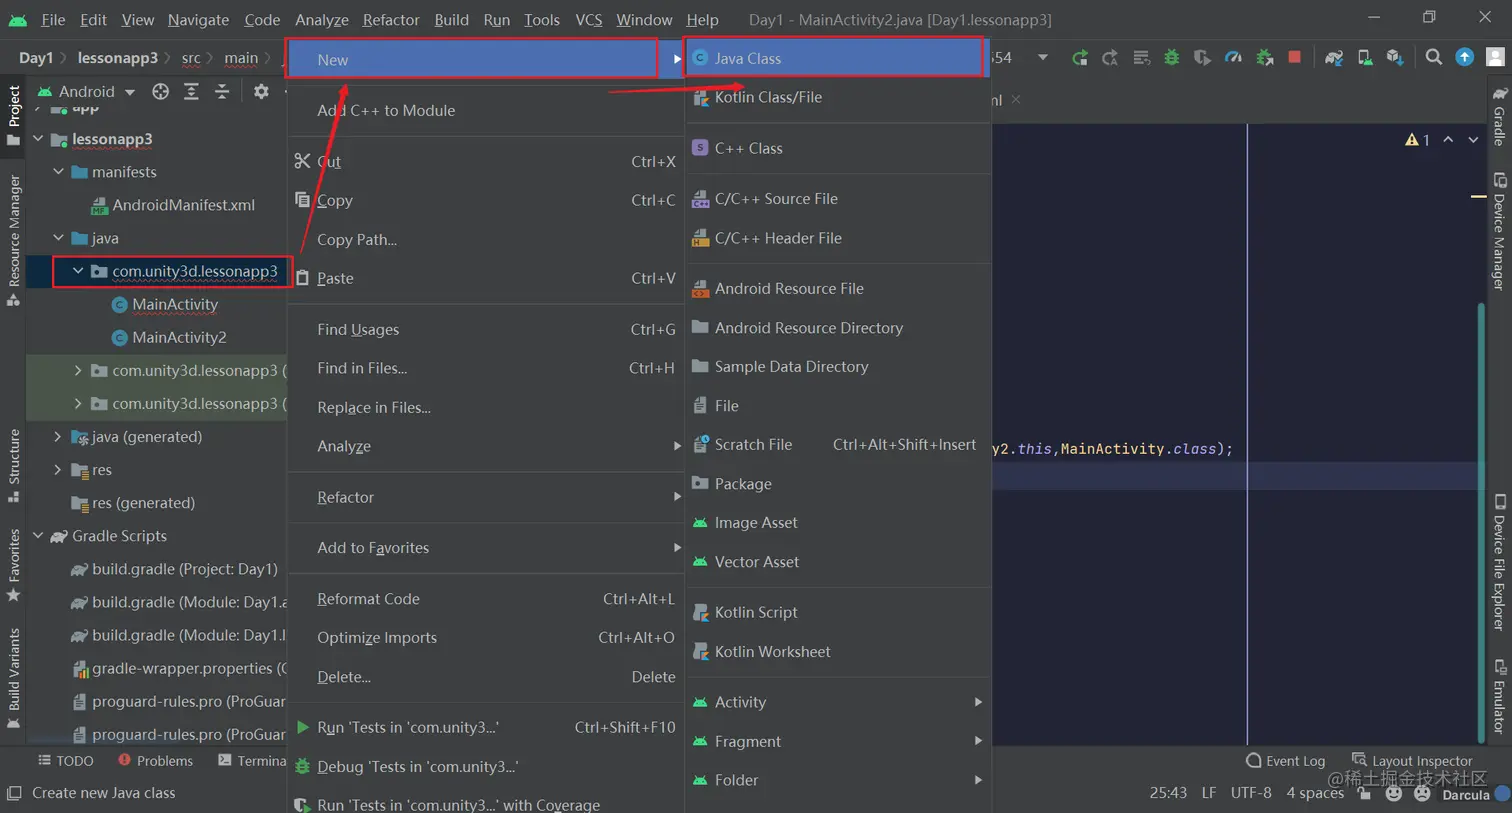The height and width of the screenshot is (813, 1512).
Task: Open Project panel gear options
Action: coord(261,91)
